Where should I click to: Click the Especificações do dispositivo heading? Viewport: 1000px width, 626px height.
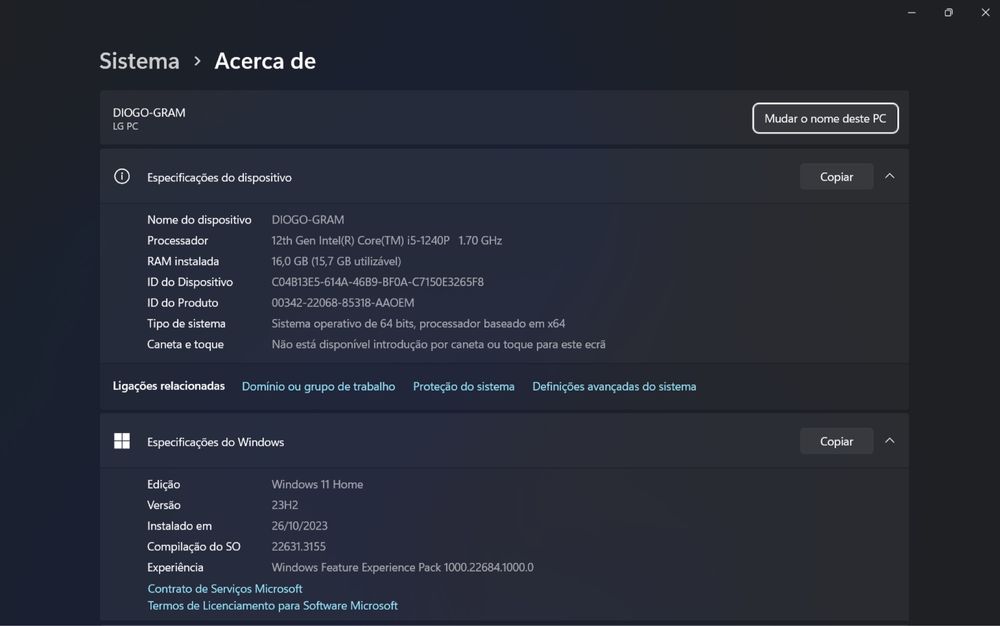pos(219,177)
